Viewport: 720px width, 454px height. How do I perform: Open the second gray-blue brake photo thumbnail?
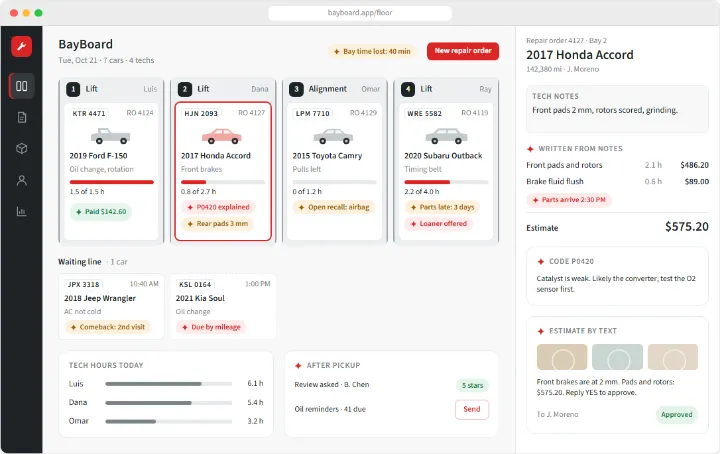(618, 357)
